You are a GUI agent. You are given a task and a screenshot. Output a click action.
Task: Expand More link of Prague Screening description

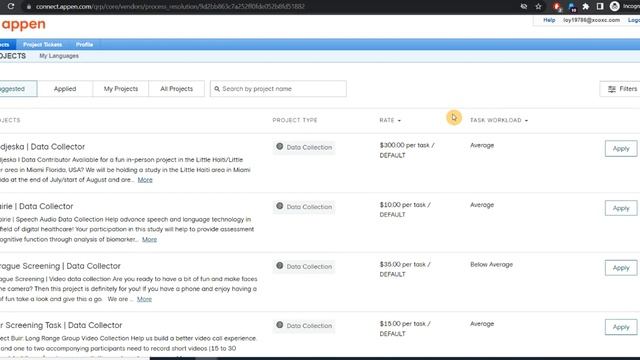point(144,299)
